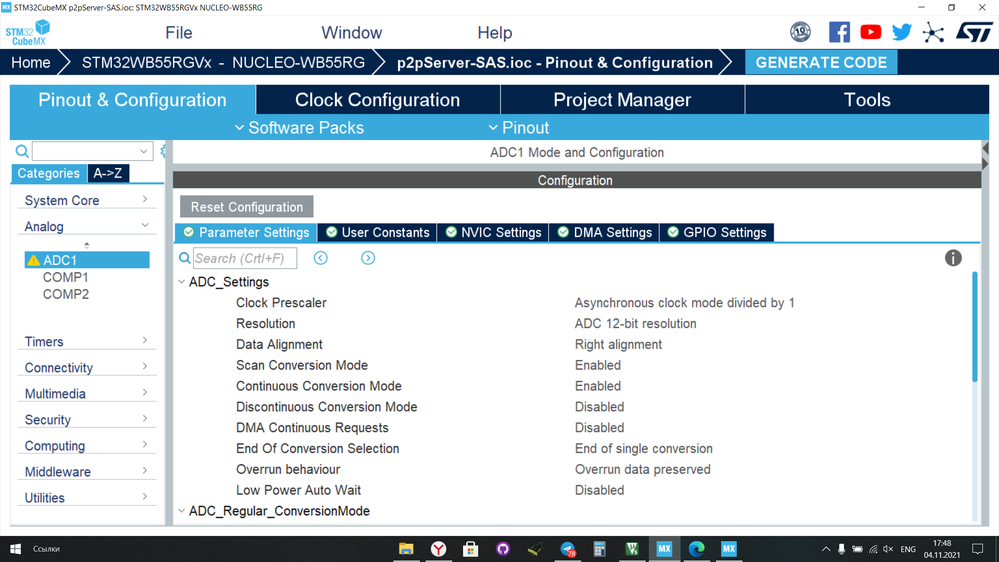Open the ST 10-year anniversary badge icon

pos(800,32)
